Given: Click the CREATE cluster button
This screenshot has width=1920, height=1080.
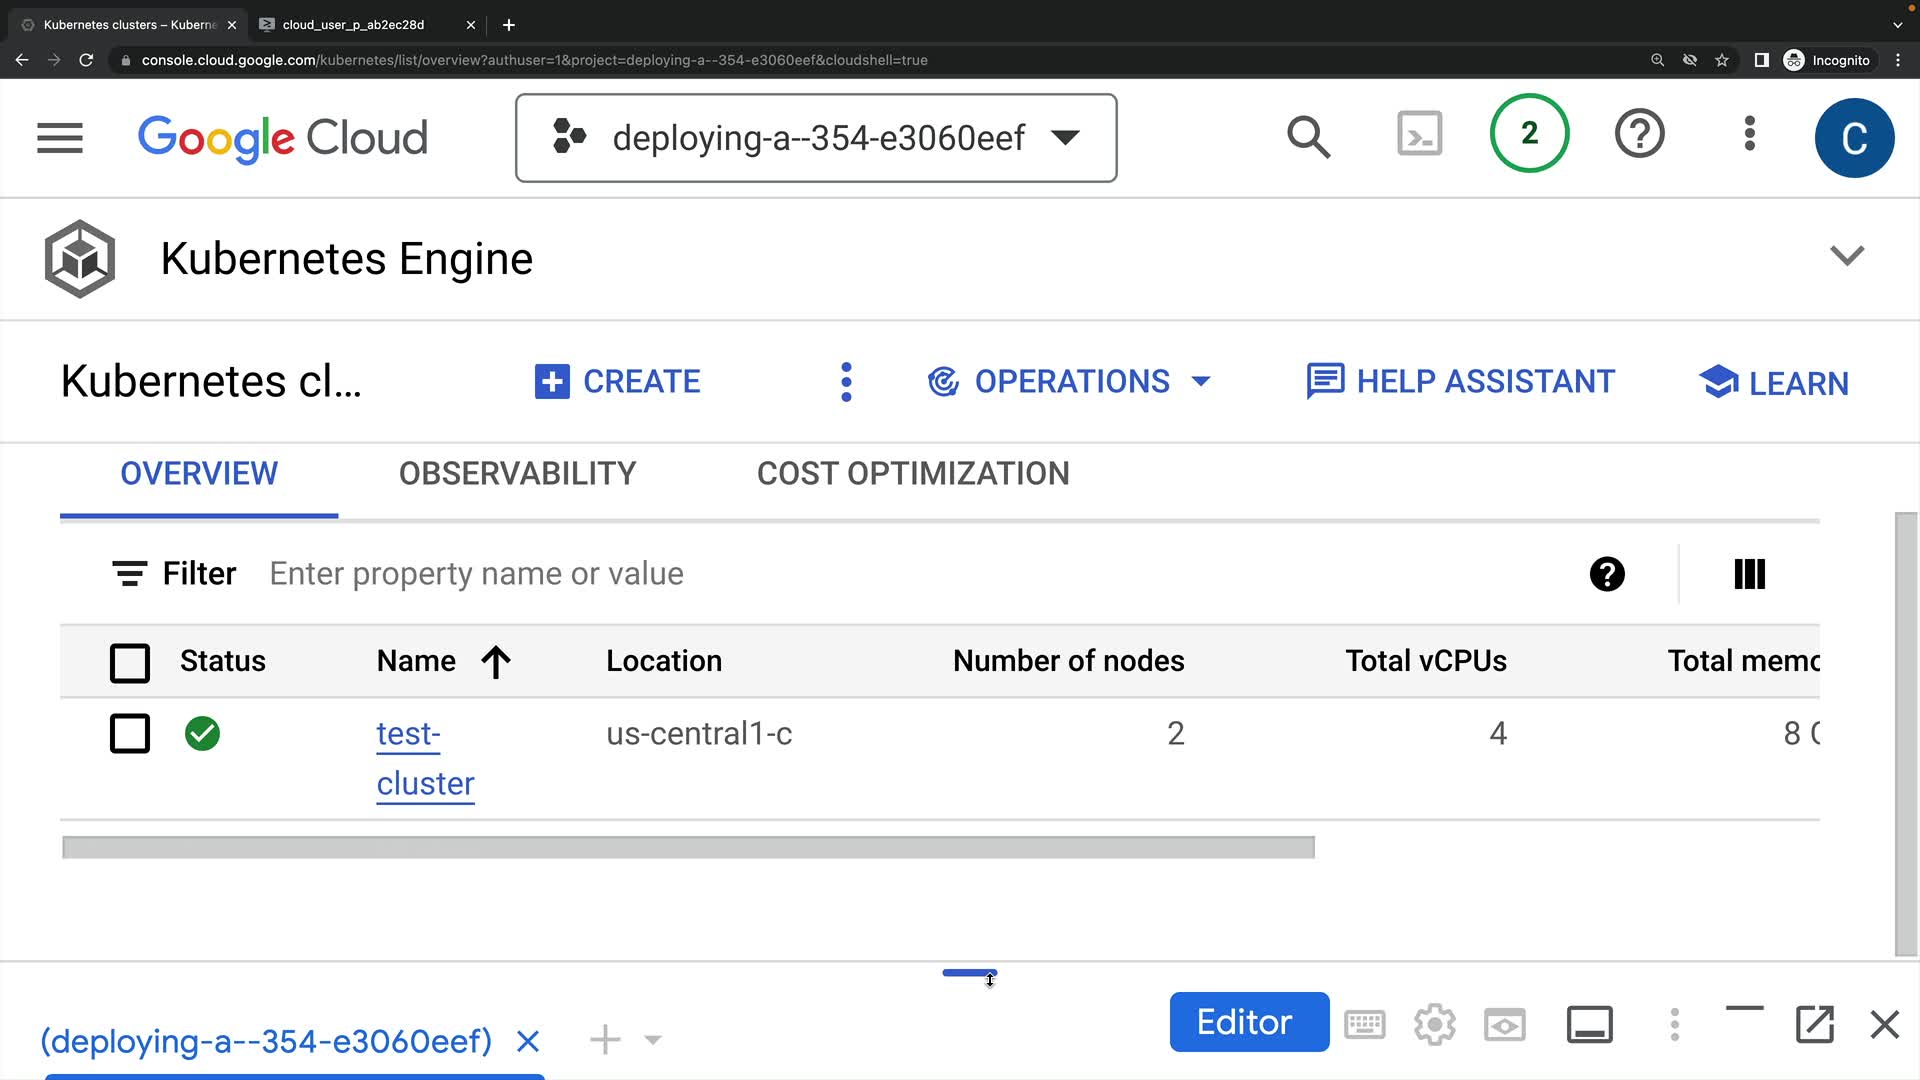Looking at the screenshot, I should click(618, 381).
